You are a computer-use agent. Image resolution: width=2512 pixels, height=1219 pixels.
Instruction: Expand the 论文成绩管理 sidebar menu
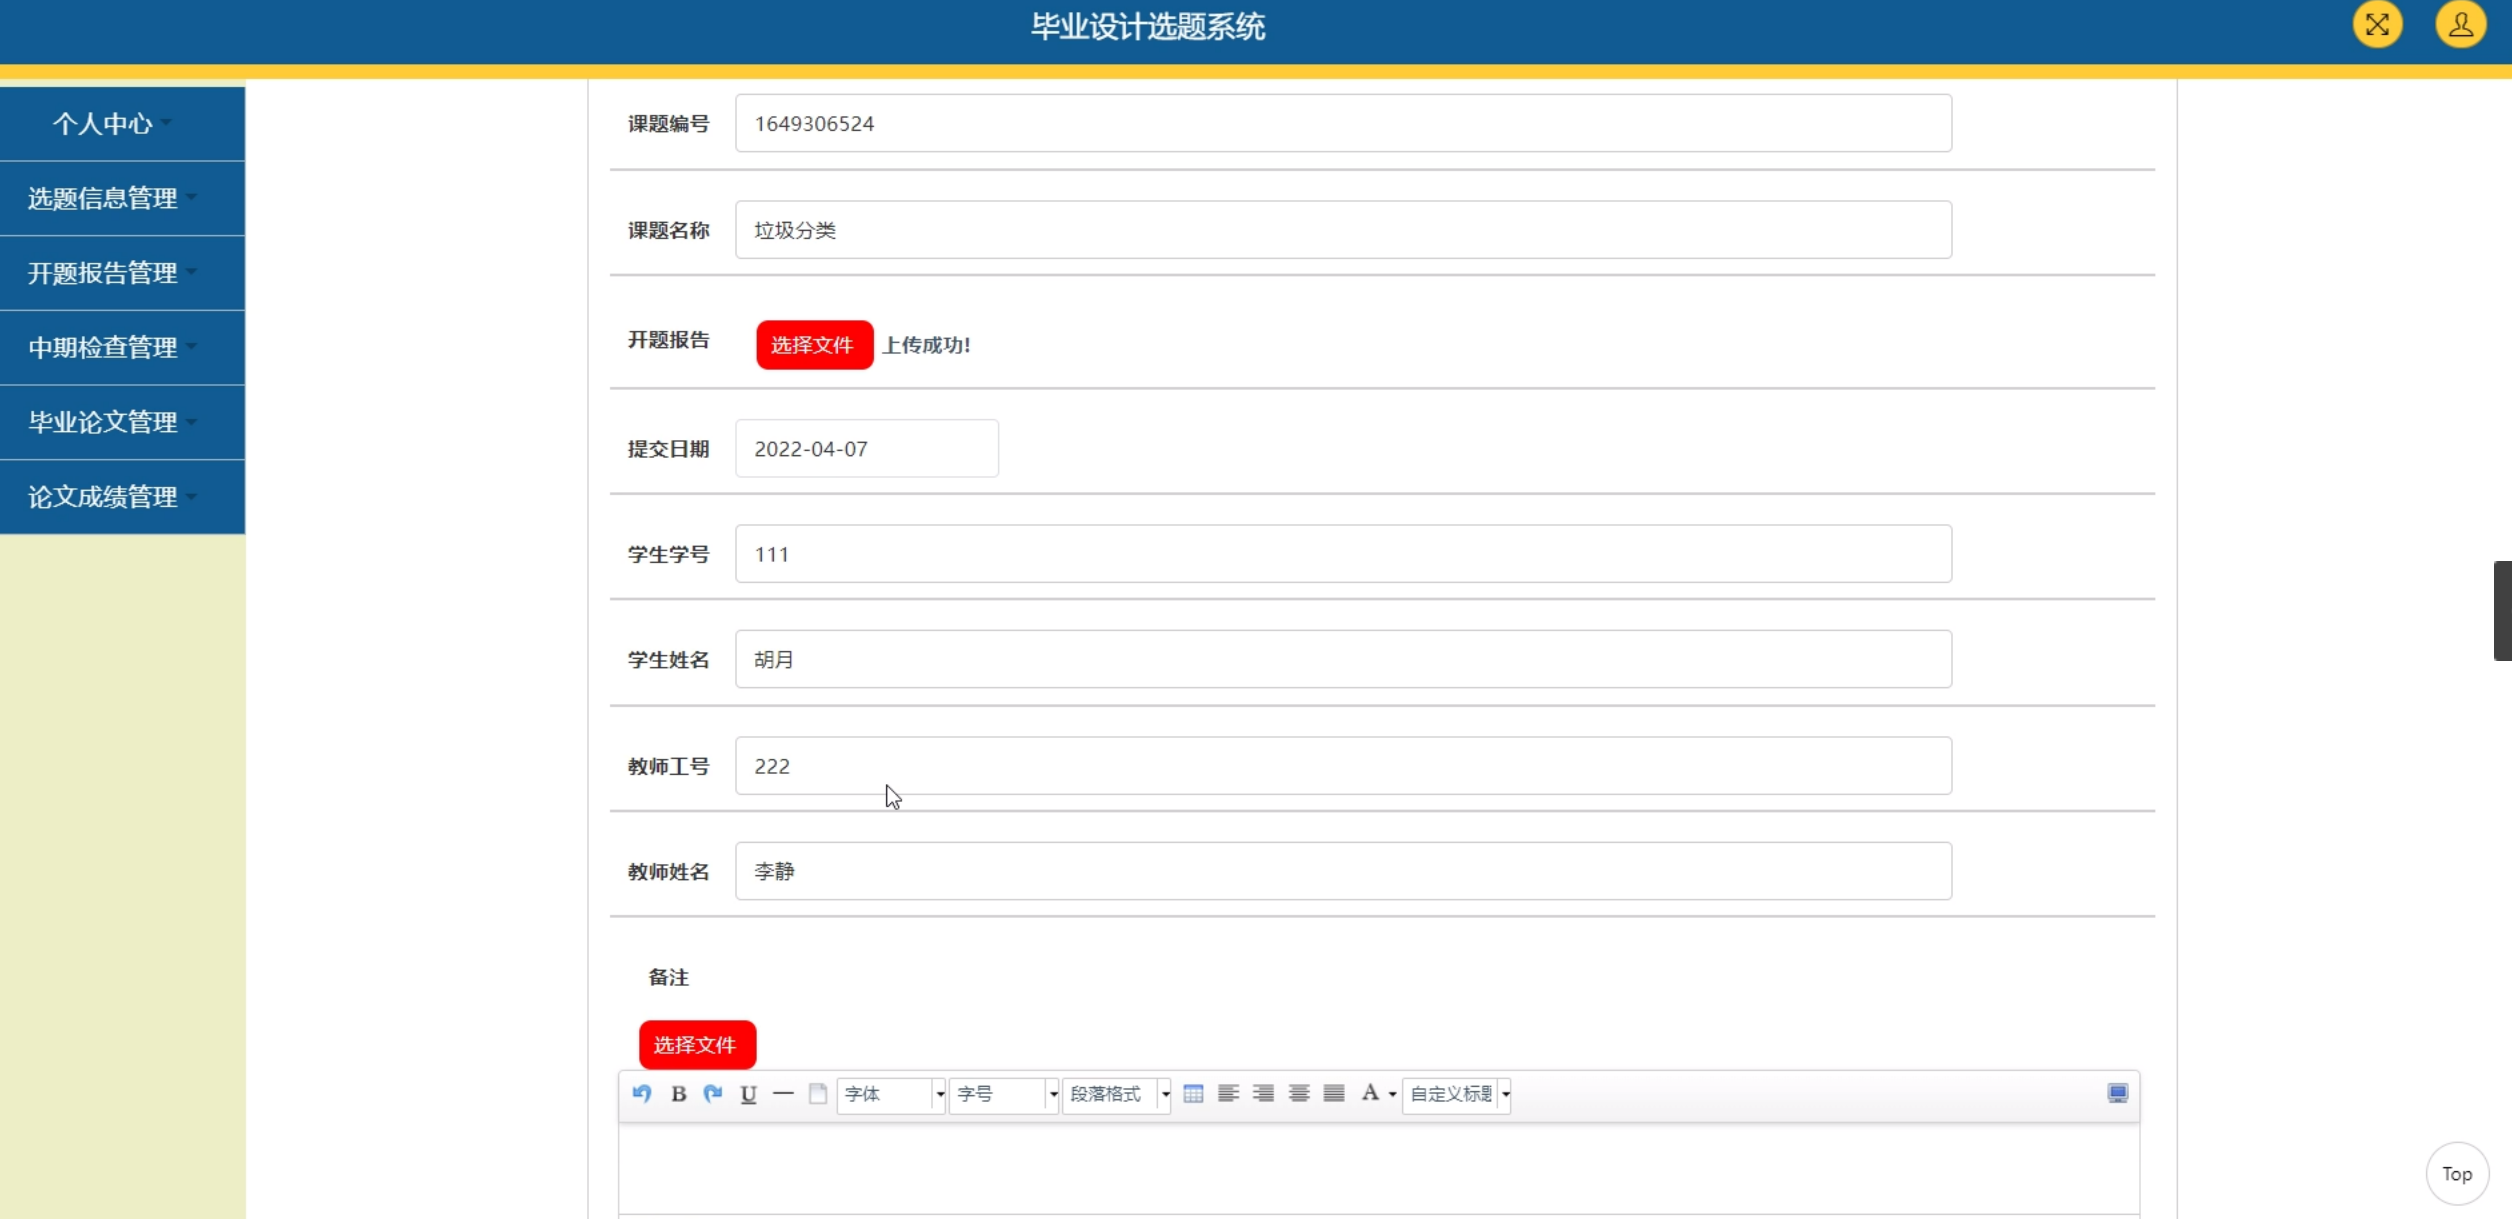(x=122, y=497)
